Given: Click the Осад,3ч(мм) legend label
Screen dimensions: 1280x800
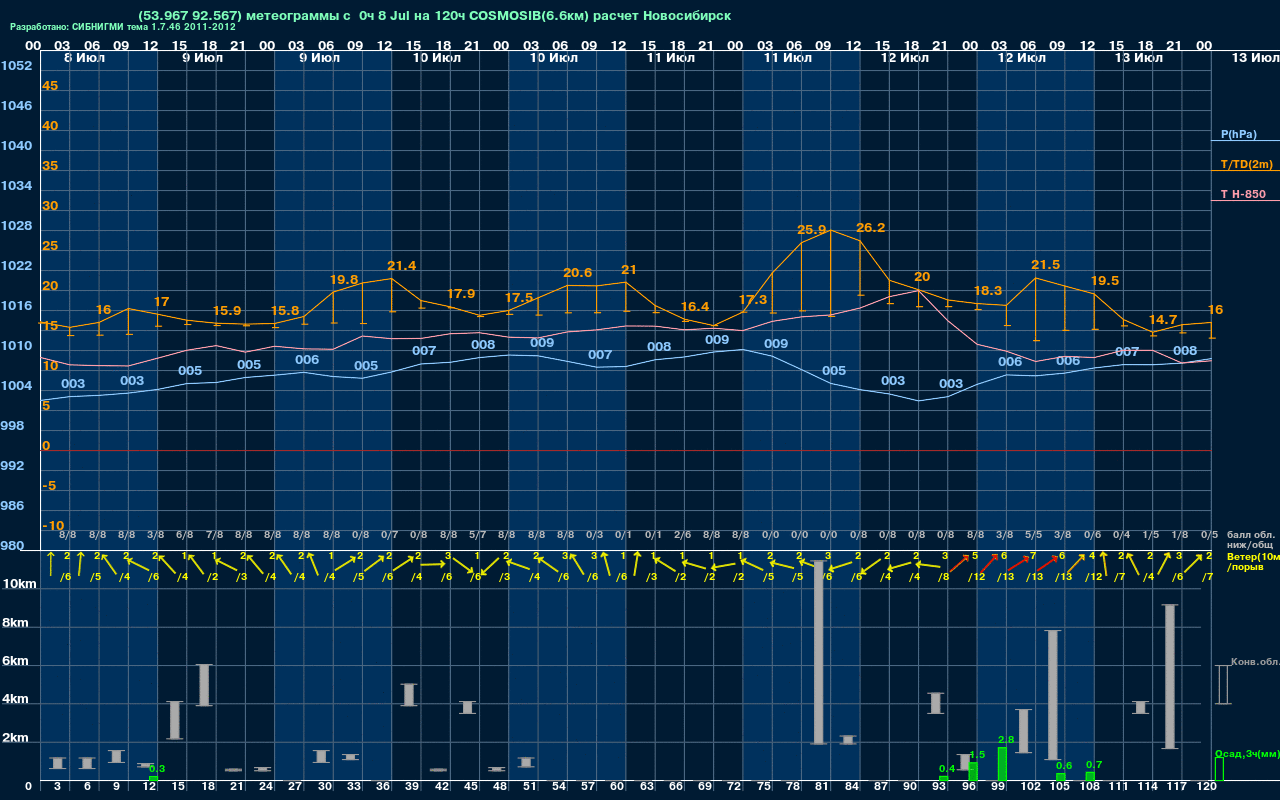Looking at the screenshot, I should pyautogui.click(x=1247, y=754).
